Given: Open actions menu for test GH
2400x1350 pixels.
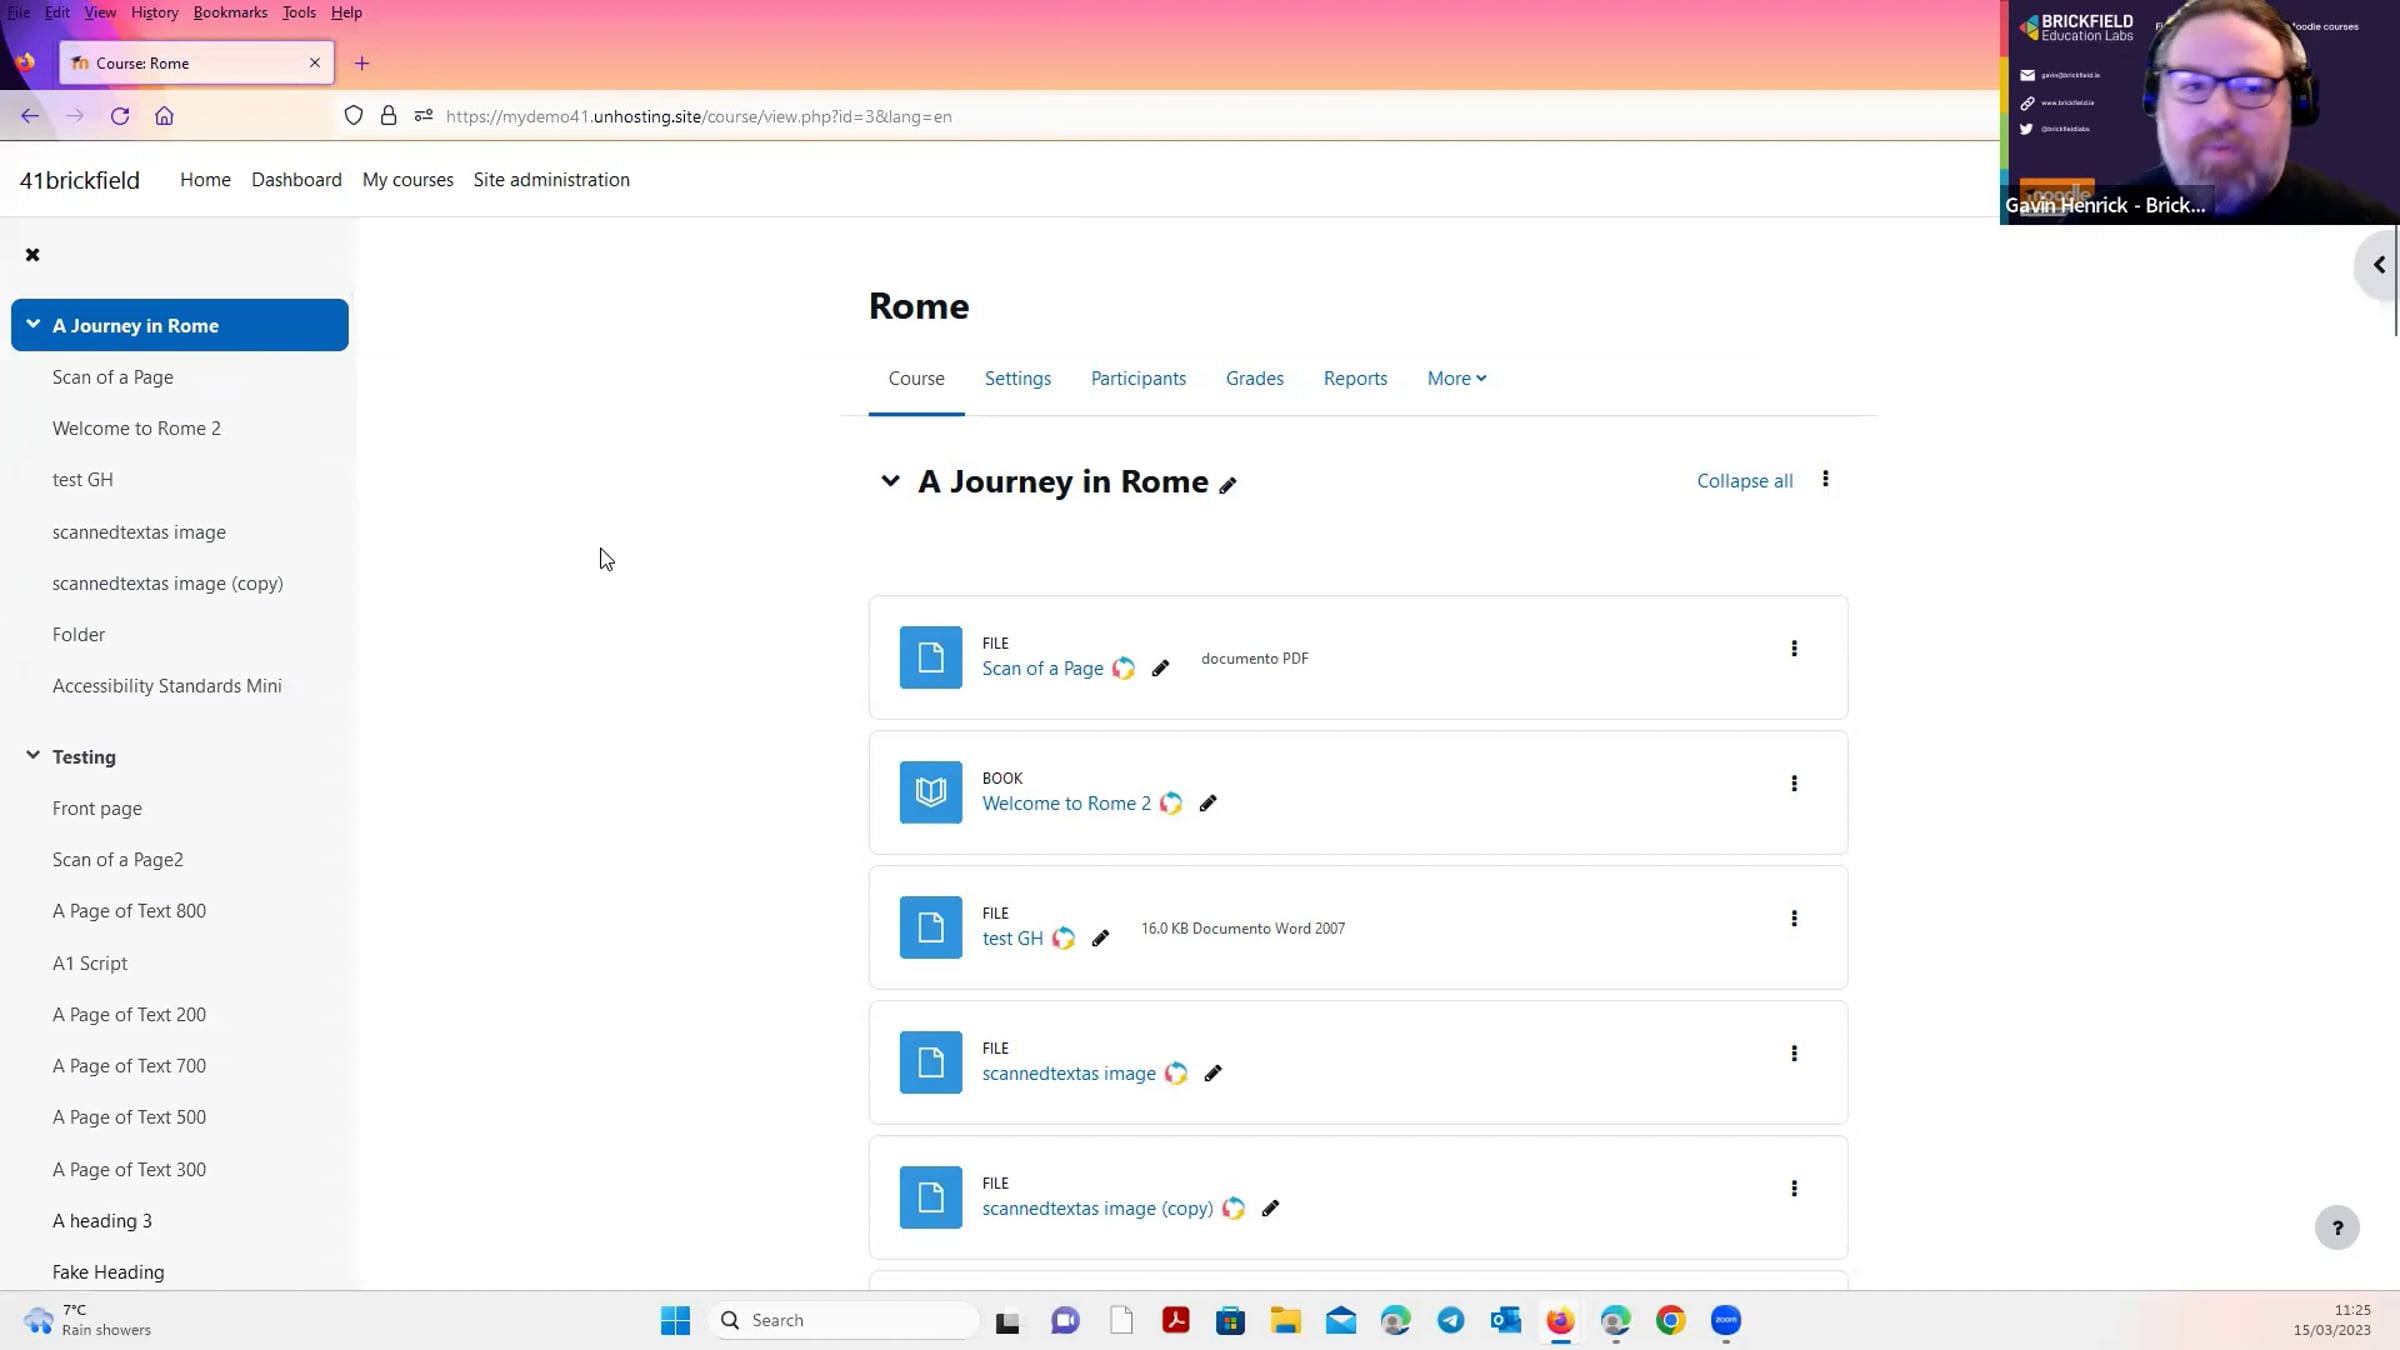Looking at the screenshot, I should point(1794,919).
